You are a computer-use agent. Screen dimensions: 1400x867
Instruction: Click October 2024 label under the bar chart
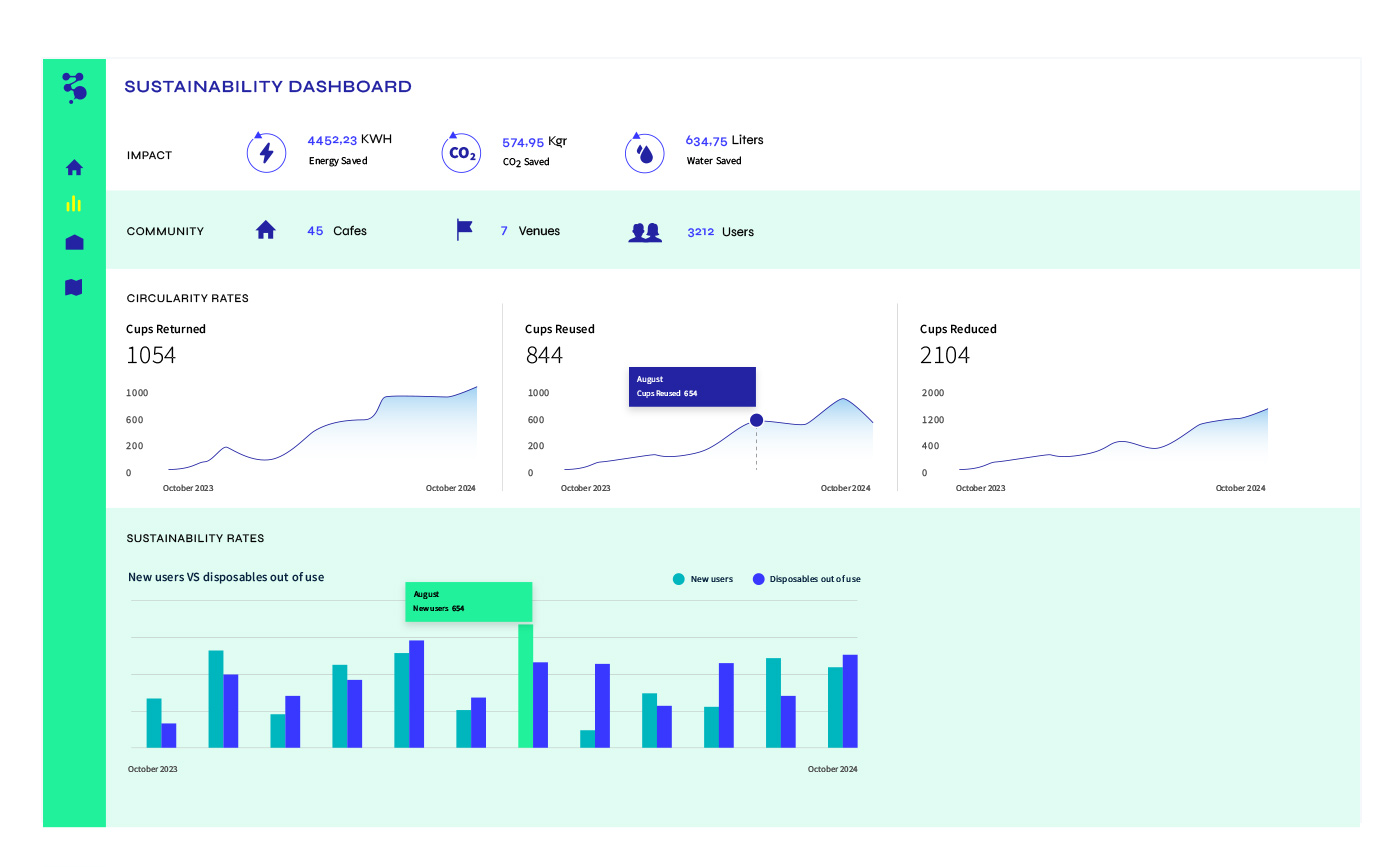tap(833, 769)
